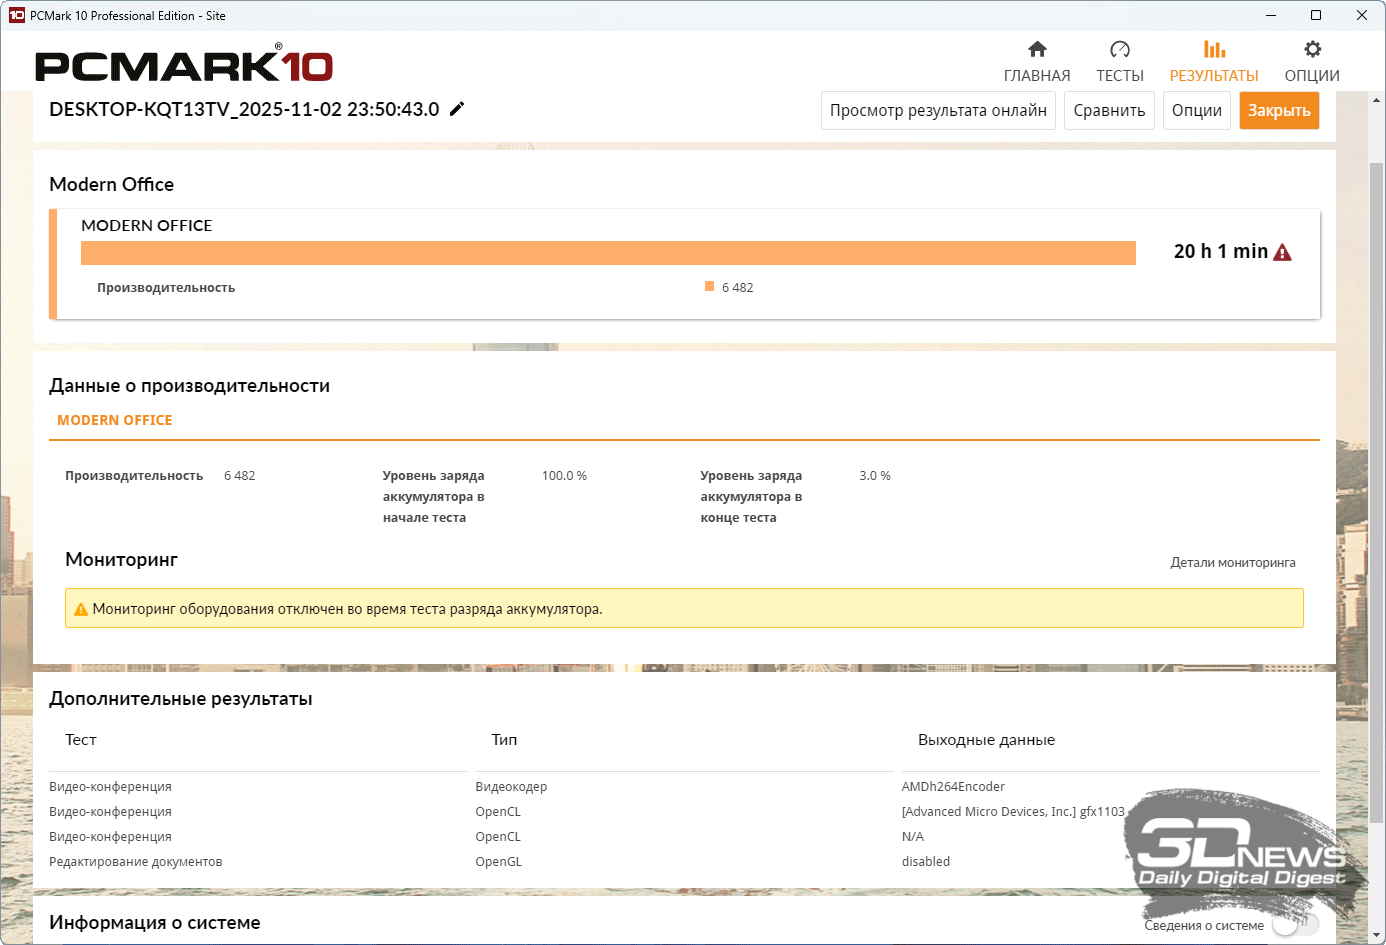The width and height of the screenshot is (1386, 945).
Task: Click the PCMark app icon in title bar
Action: pyautogui.click(x=16, y=15)
